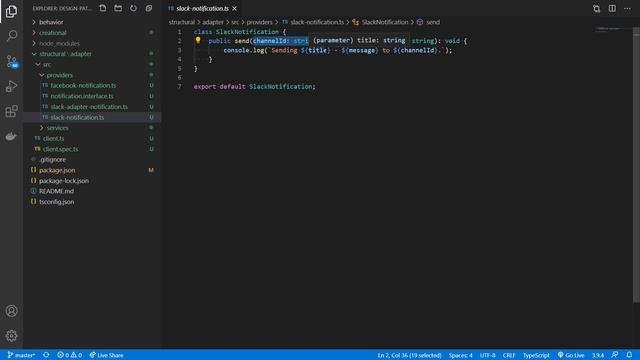Select slack-notification.ts in explorer
The image size is (640, 360).
tap(92, 117)
